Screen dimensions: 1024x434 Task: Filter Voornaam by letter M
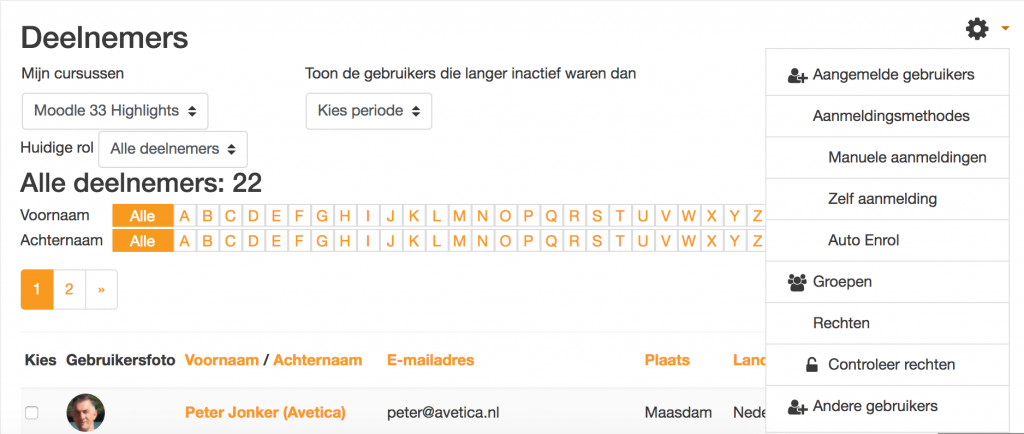tap(460, 215)
